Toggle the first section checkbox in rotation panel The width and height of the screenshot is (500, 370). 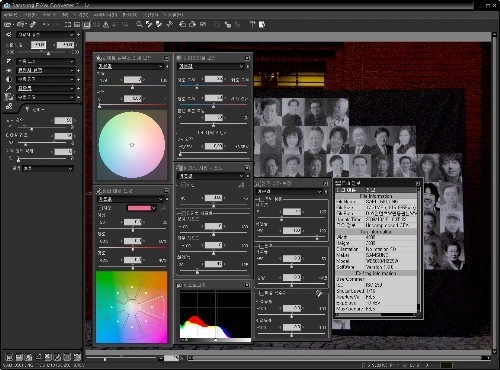(262, 199)
